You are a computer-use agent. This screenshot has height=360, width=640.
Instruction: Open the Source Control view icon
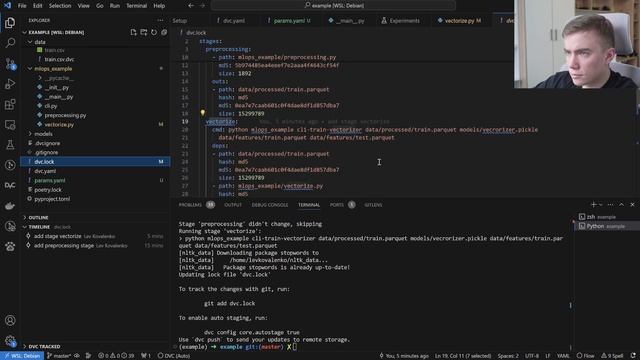pyautogui.click(x=10, y=63)
